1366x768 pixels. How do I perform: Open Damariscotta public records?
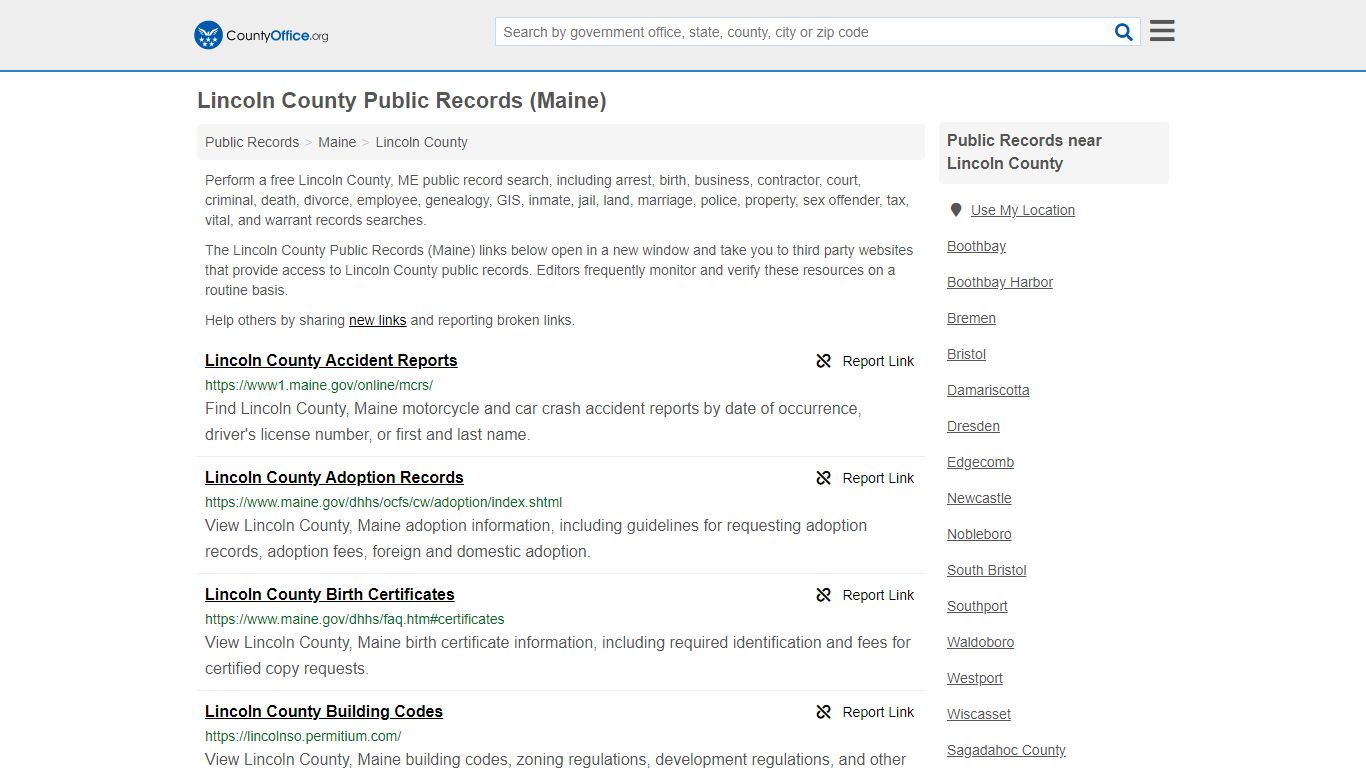tap(988, 390)
